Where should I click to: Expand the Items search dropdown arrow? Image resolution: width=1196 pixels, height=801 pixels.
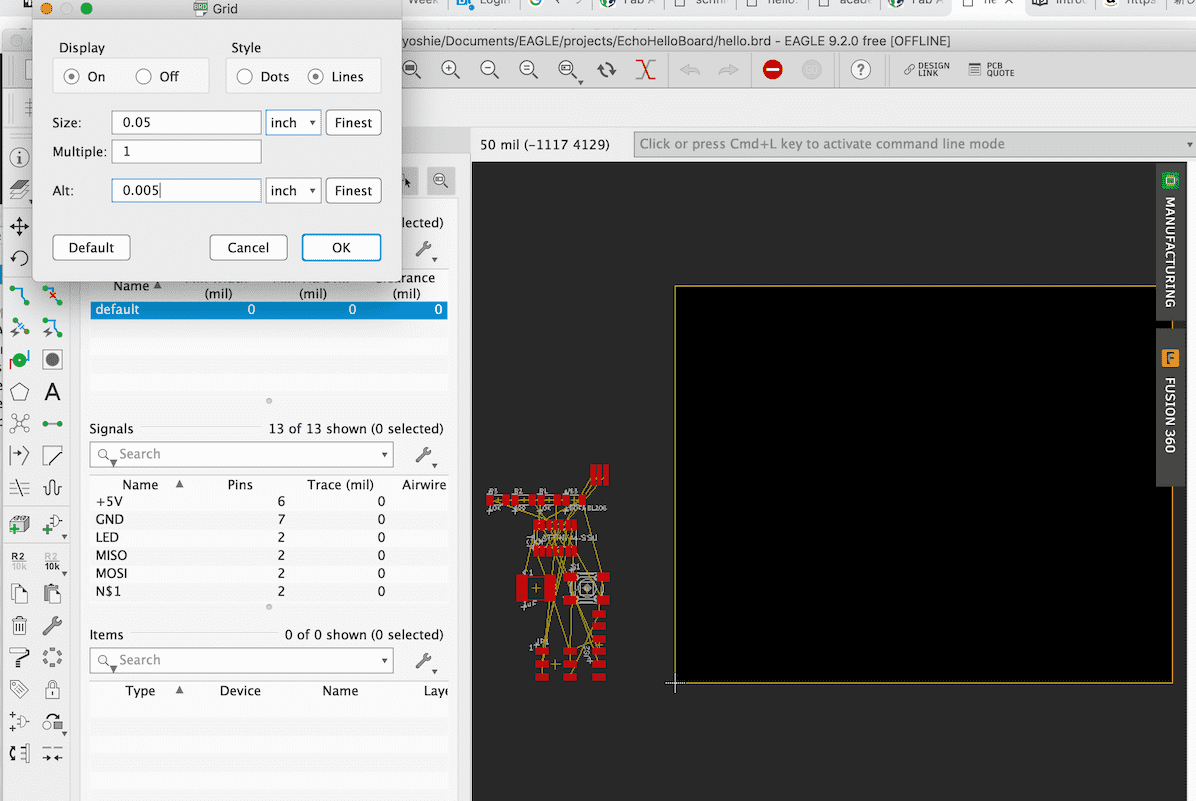pyautogui.click(x=384, y=661)
